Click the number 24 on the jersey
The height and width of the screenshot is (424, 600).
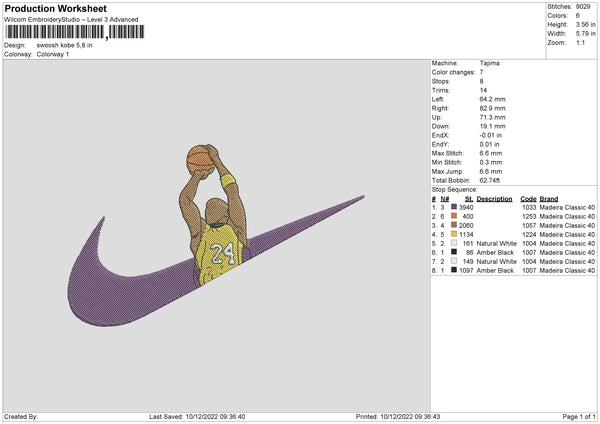tap(222, 253)
